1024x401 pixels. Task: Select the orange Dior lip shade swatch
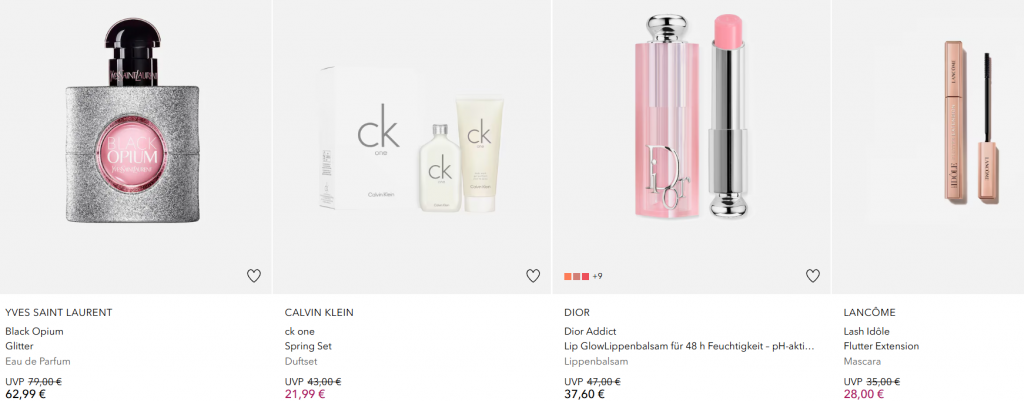(568, 276)
